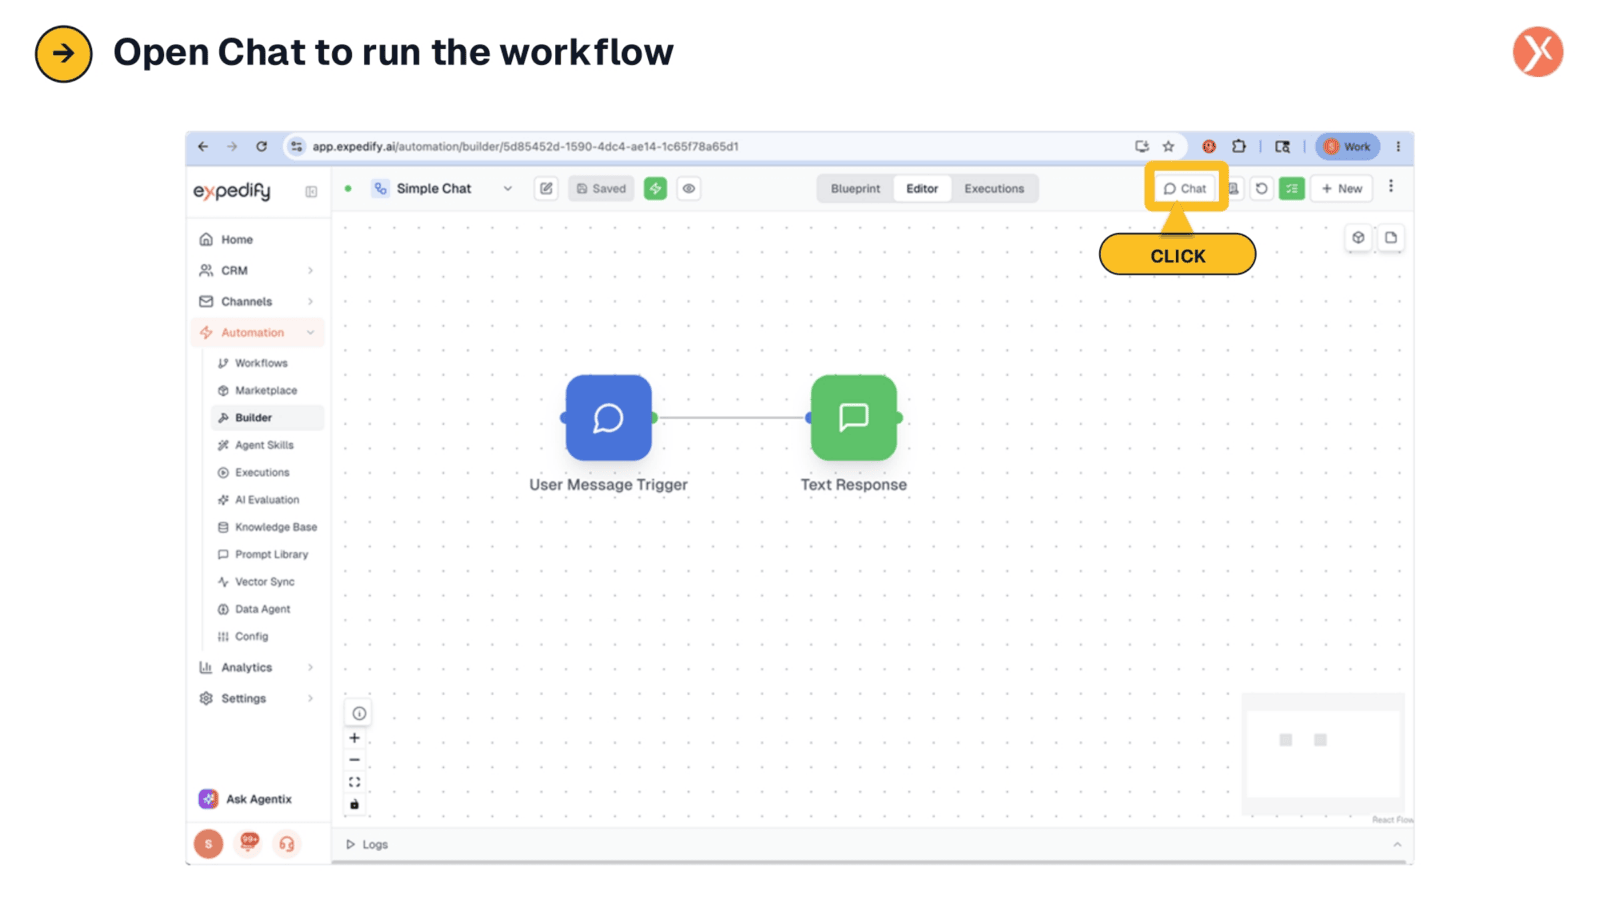Click the reset/undo circular arrow icon

pyautogui.click(x=1262, y=188)
